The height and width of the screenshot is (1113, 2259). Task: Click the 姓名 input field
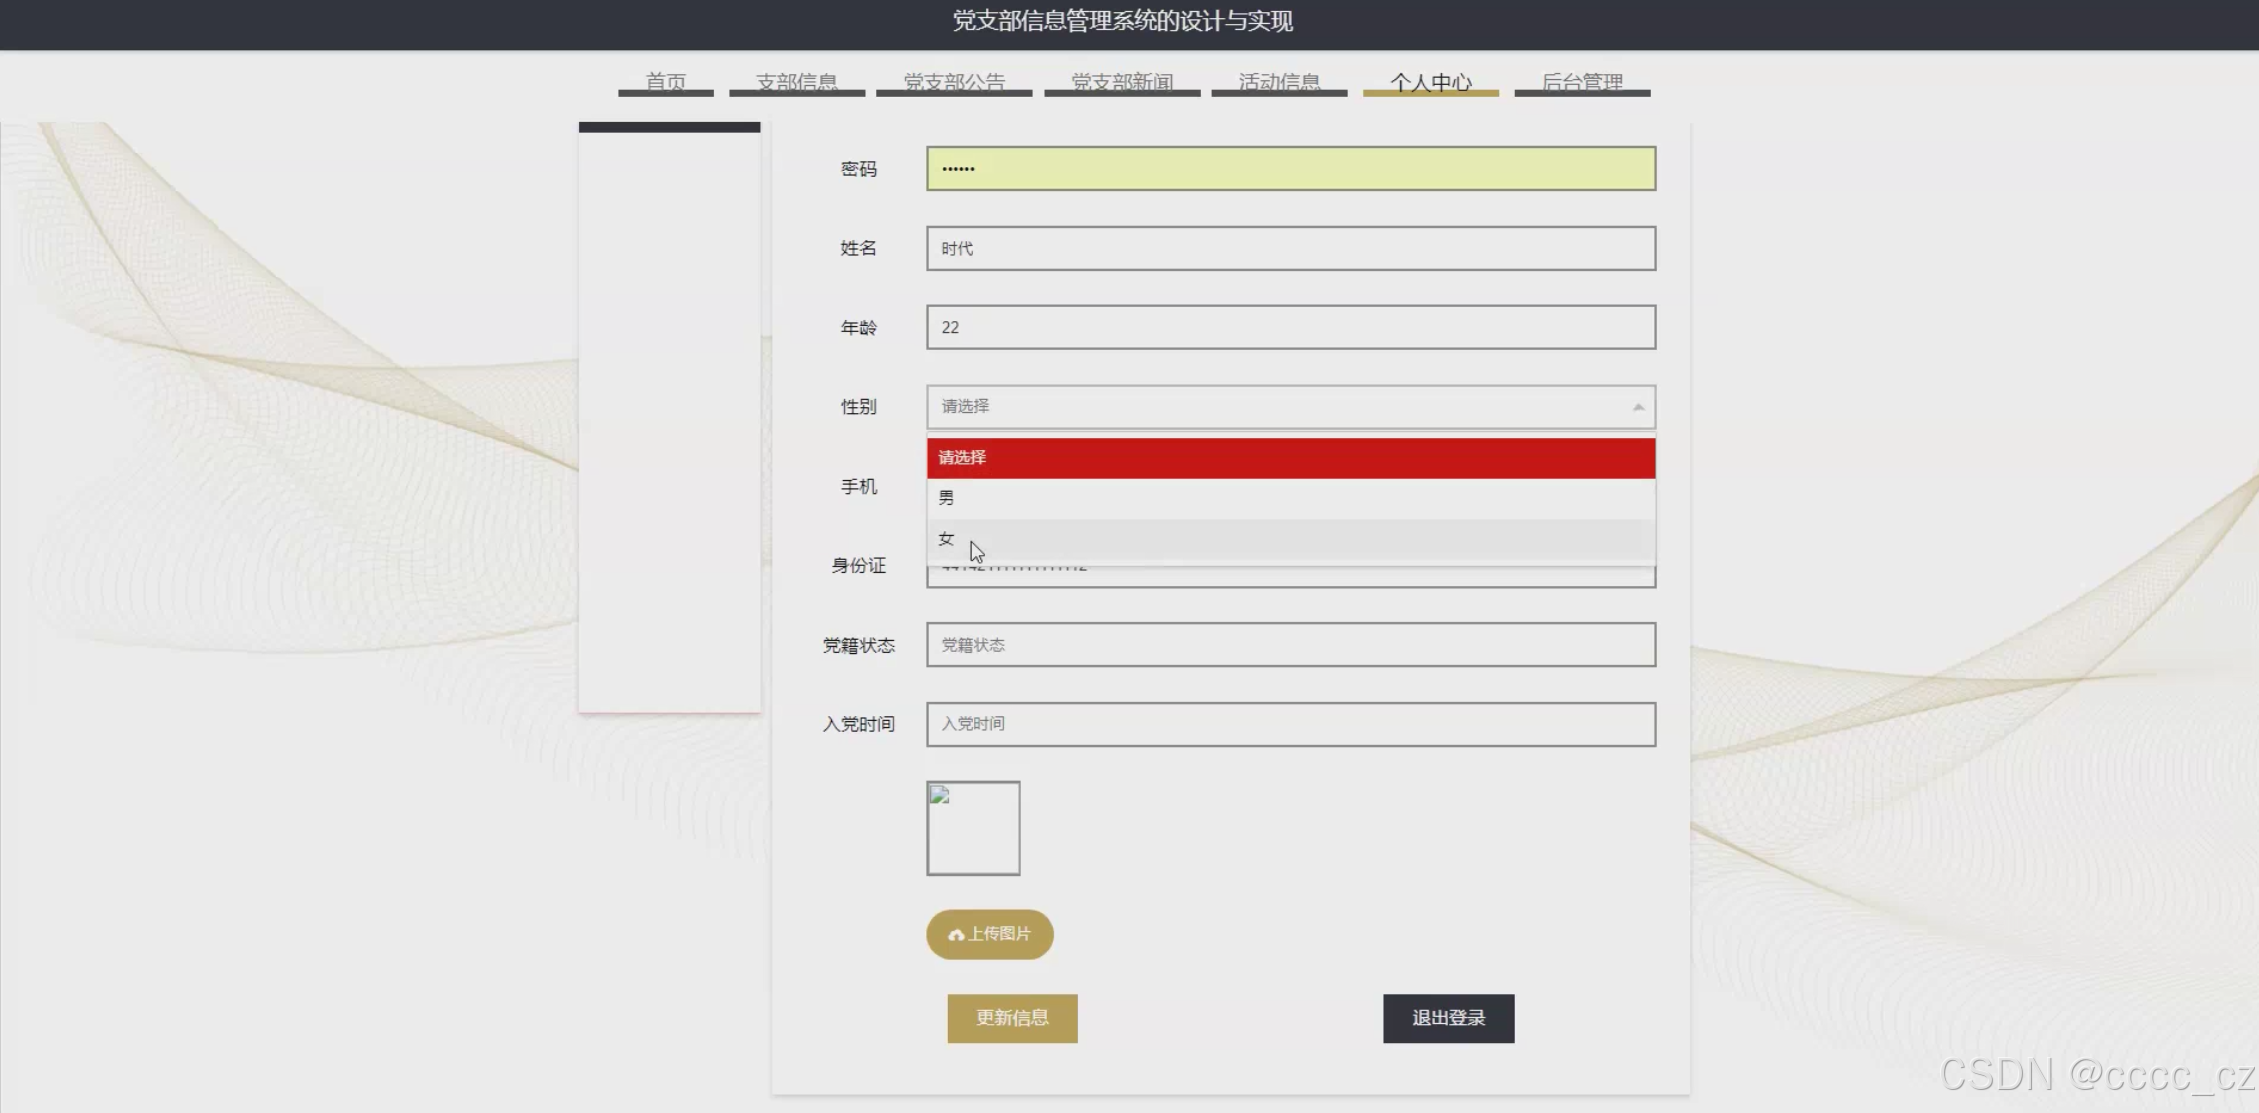[1290, 248]
